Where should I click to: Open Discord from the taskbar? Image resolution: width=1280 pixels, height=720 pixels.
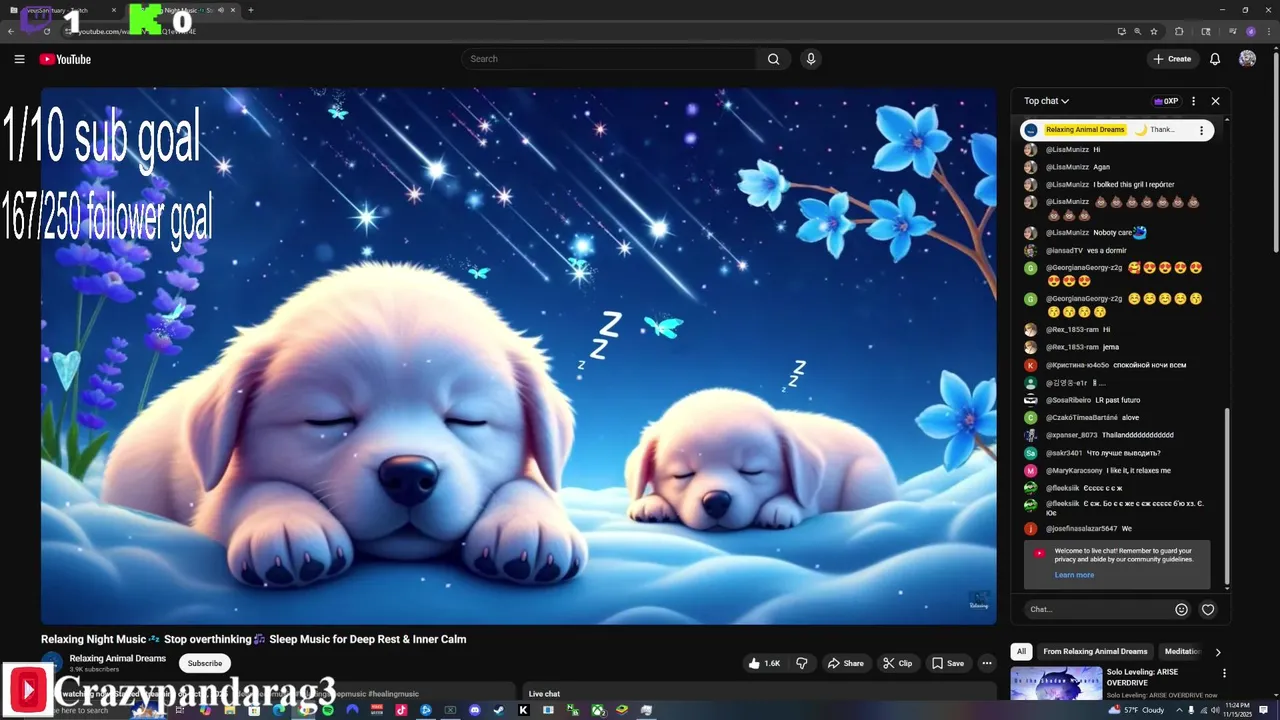475,710
